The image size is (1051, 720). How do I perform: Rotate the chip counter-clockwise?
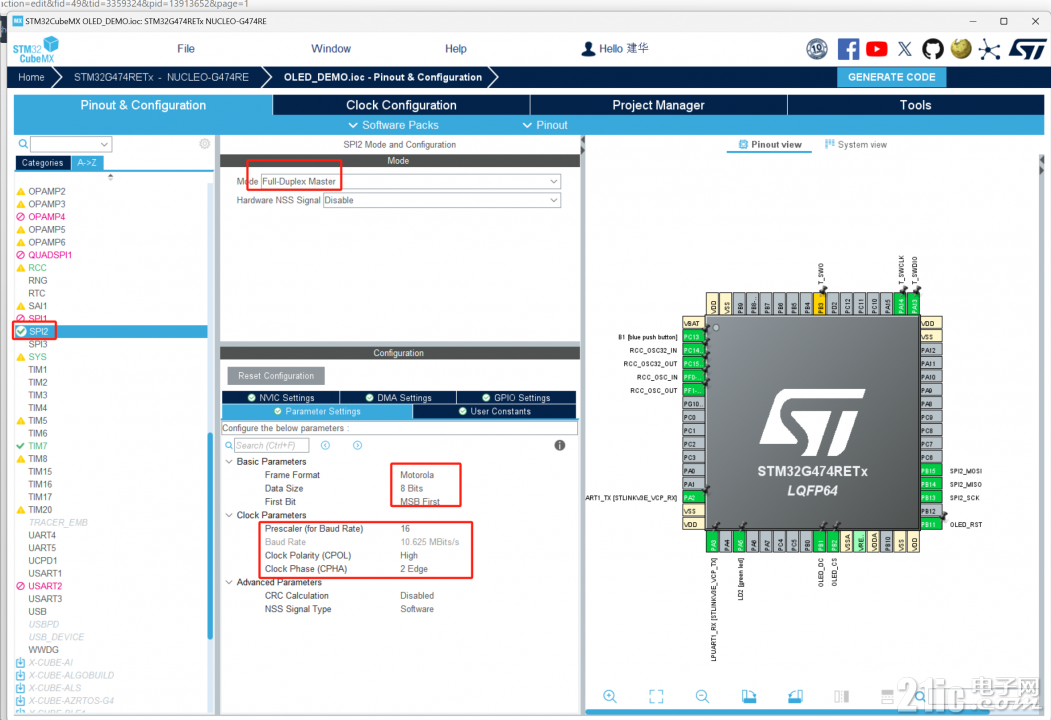point(795,697)
